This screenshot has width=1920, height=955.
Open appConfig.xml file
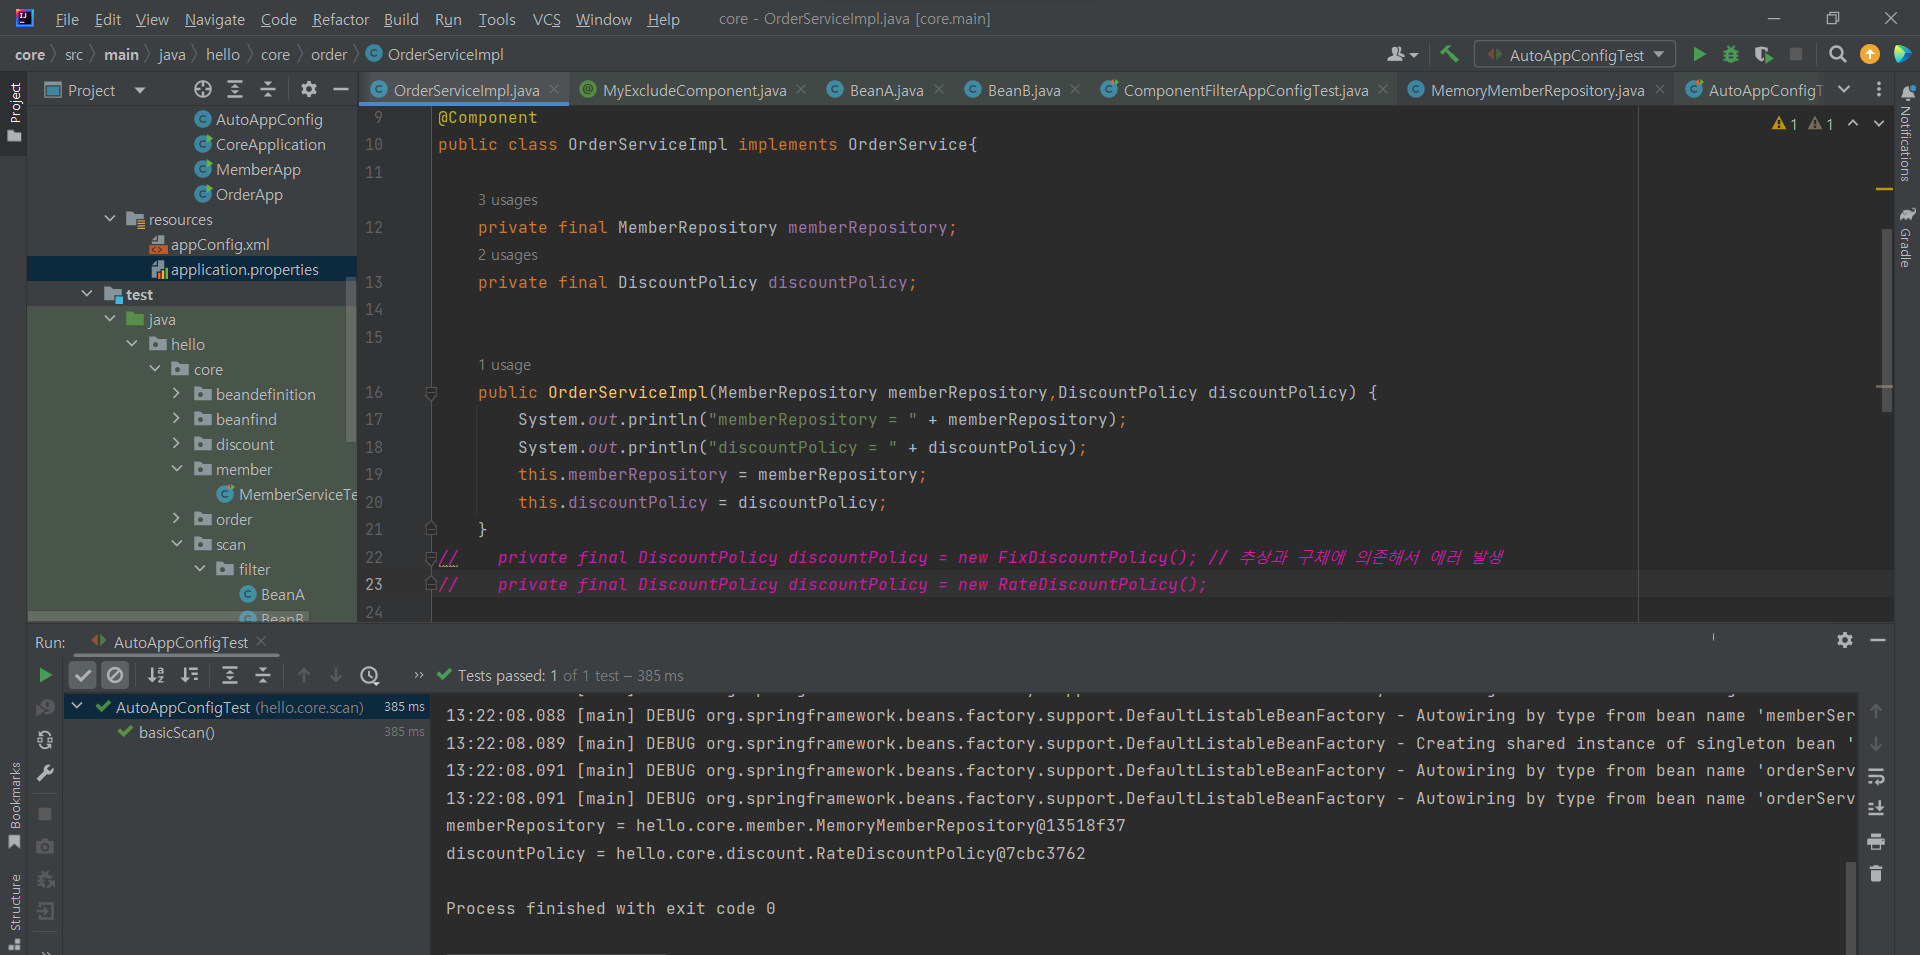click(219, 244)
